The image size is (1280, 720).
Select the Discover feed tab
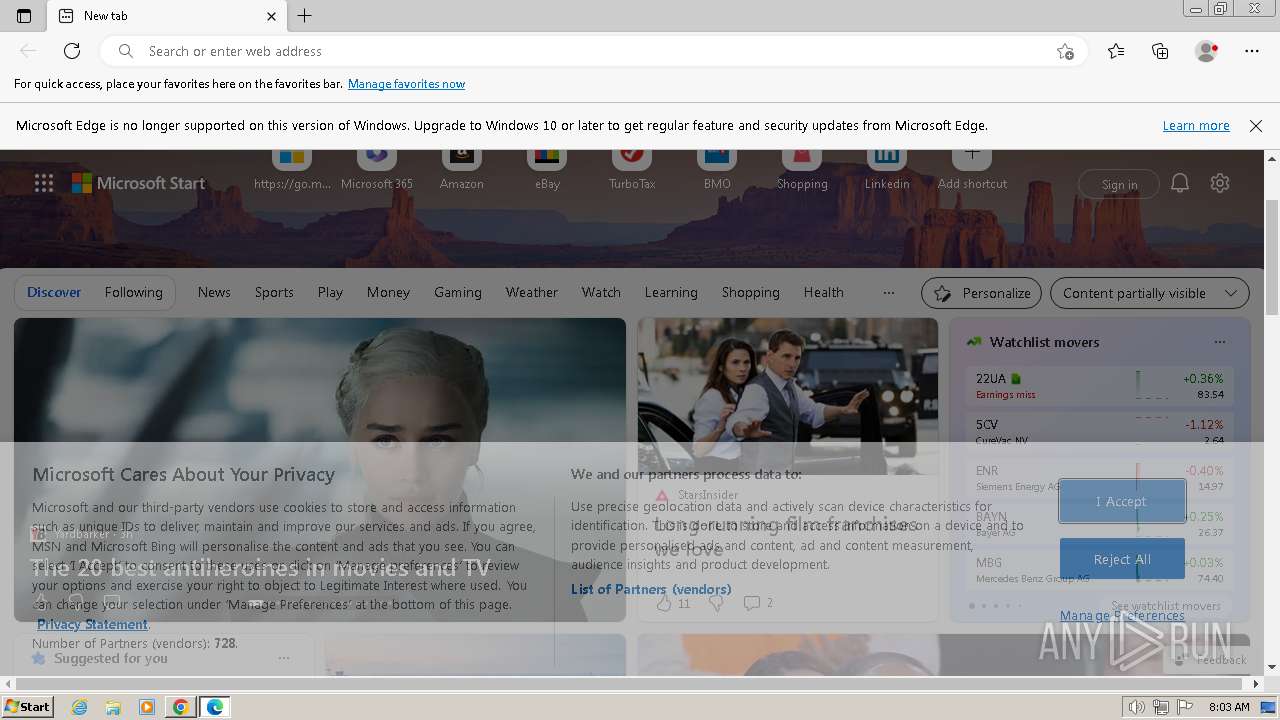tap(54, 292)
